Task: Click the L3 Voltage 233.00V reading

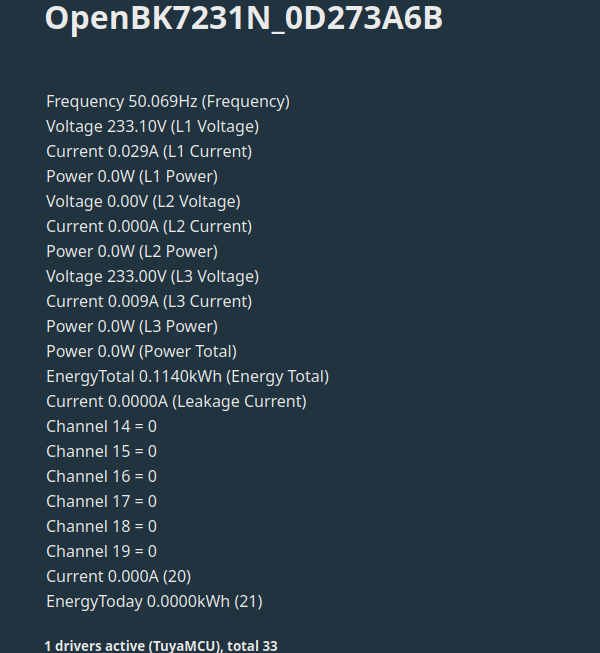Action: click(x=152, y=277)
